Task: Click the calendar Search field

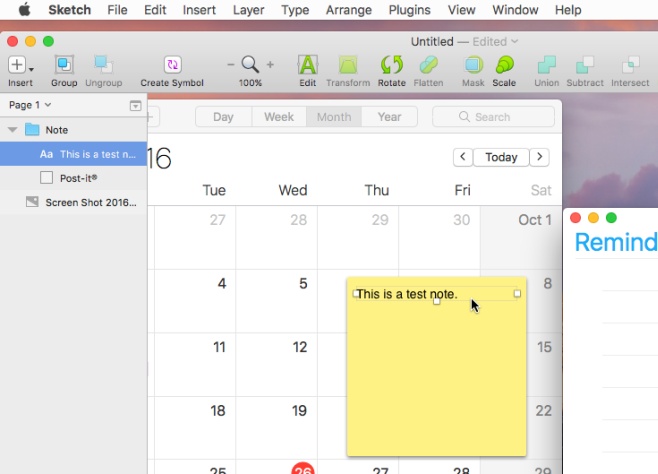Action: tap(494, 117)
